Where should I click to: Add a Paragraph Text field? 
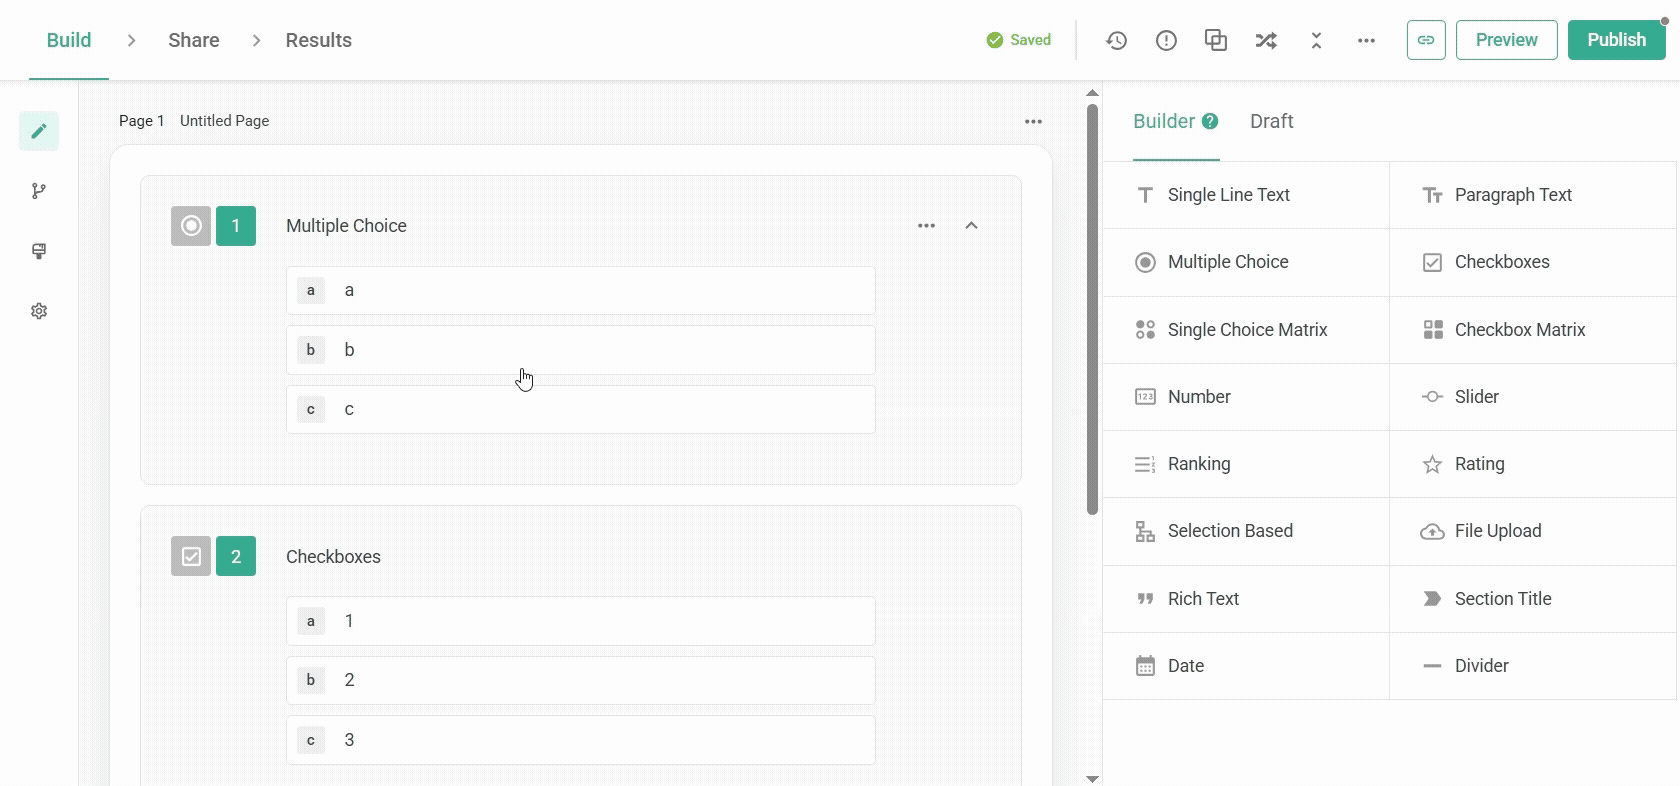1533,195
